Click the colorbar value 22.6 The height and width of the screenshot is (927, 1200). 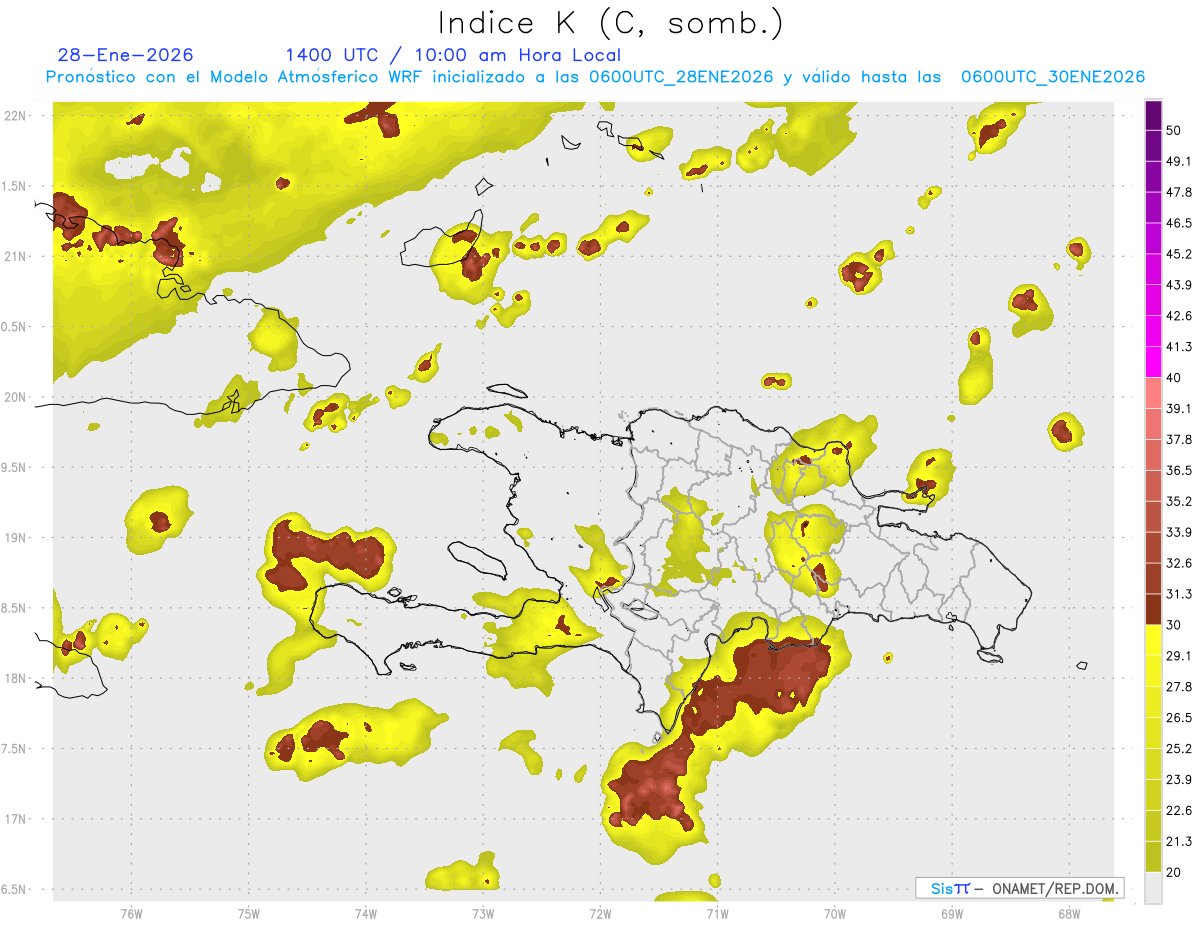1179,811
